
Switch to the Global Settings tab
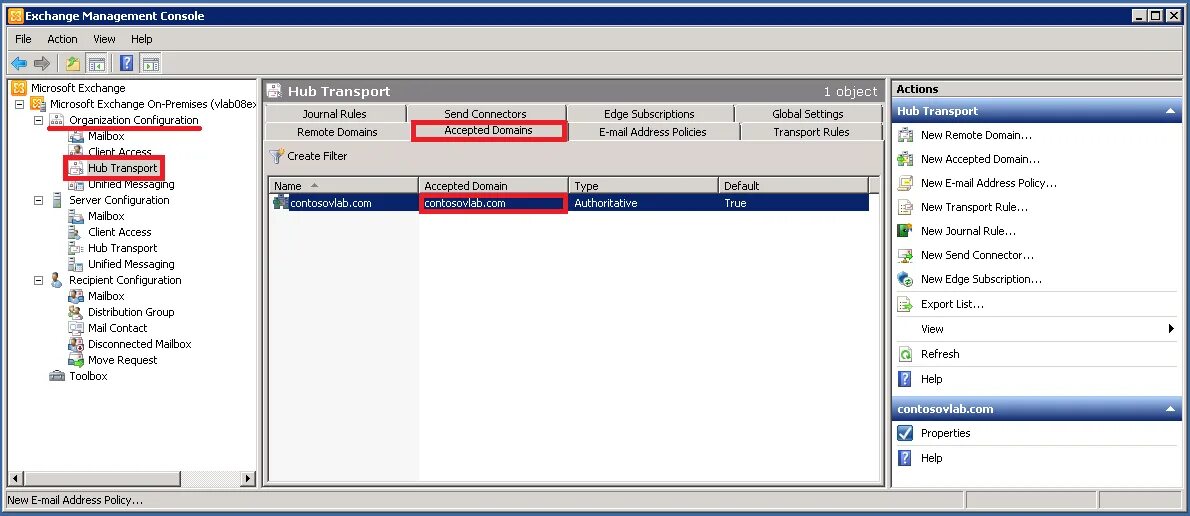pos(808,114)
